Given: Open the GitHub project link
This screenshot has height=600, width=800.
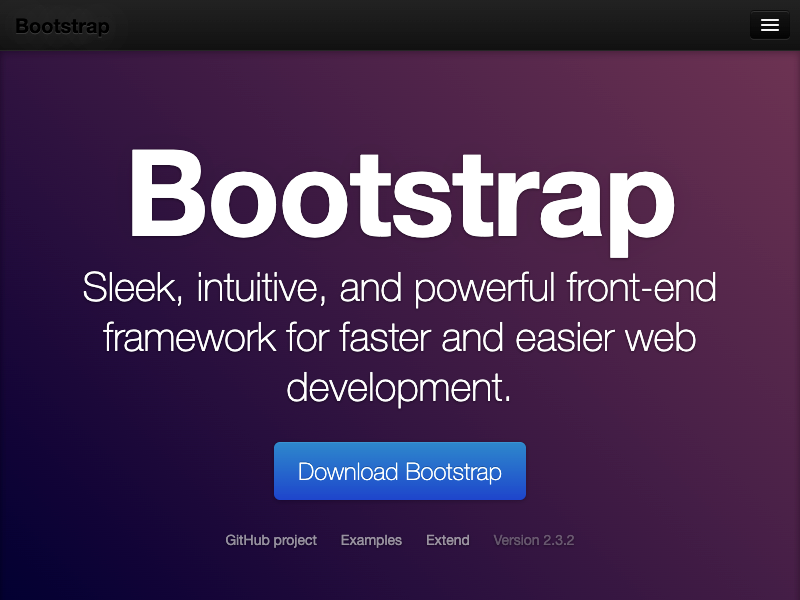Looking at the screenshot, I should click(x=271, y=540).
